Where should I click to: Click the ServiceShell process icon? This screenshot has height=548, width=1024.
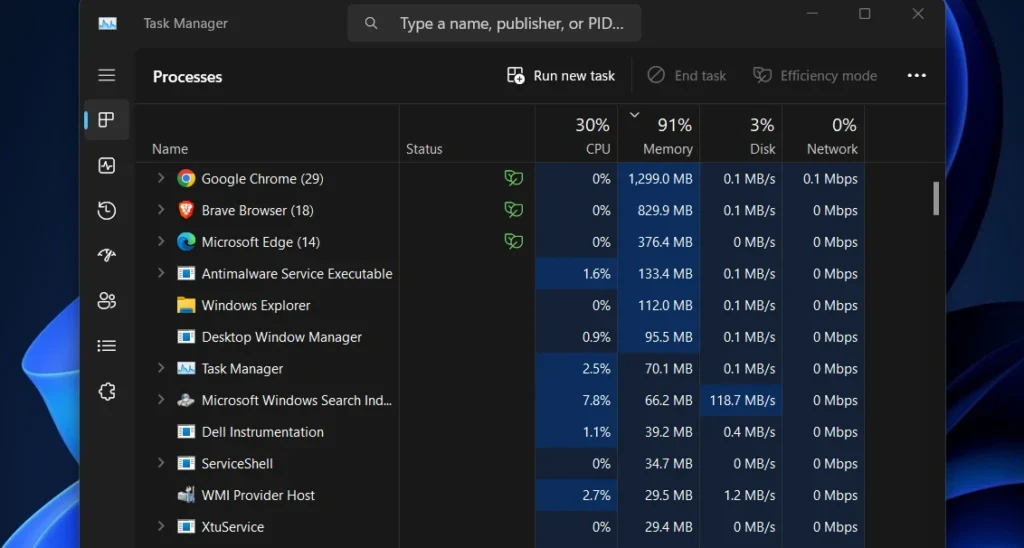tap(186, 464)
